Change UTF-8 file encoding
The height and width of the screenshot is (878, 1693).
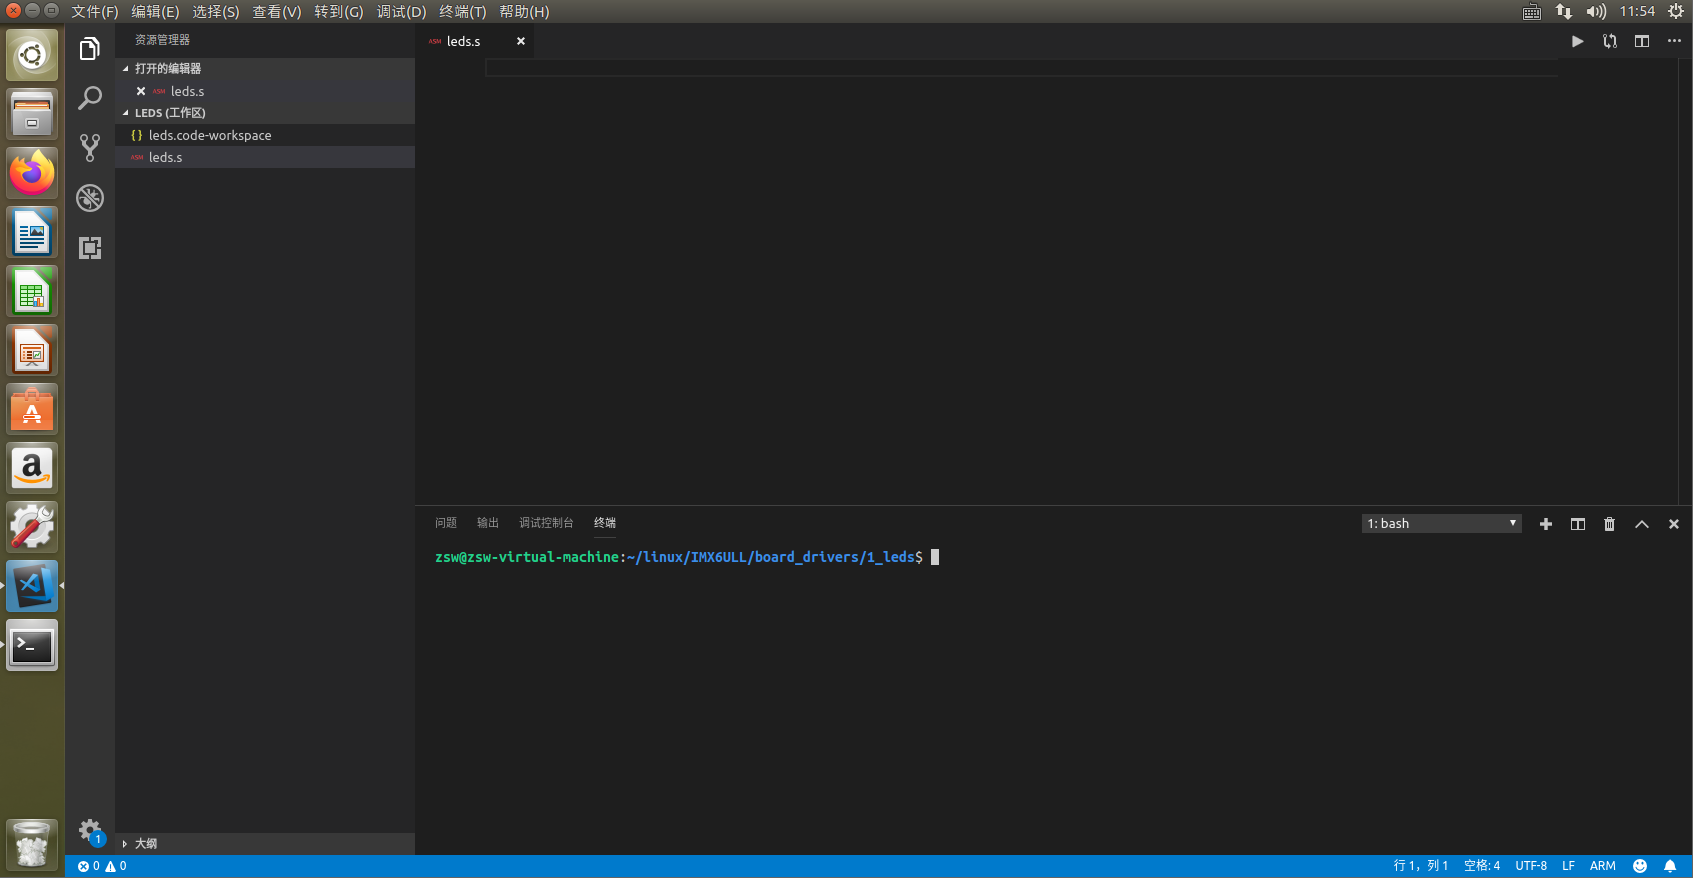(1531, 866)
